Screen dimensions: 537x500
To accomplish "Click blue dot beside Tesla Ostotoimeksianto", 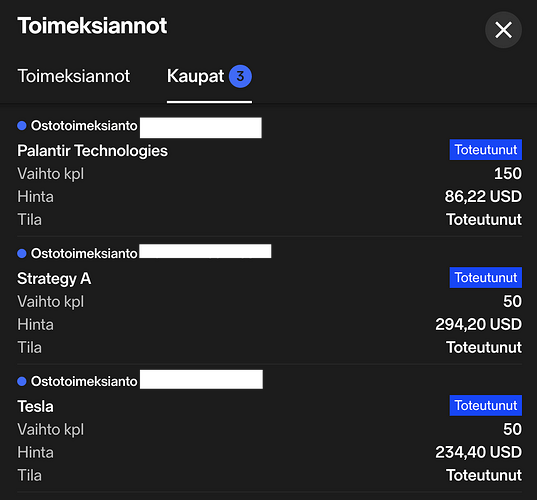I will [x=22, y=381].
